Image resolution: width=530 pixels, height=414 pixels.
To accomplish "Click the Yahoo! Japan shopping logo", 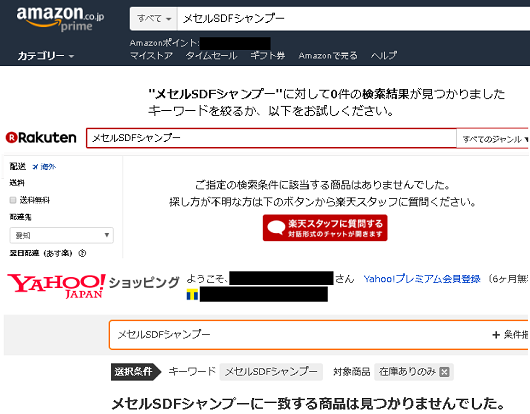I will point(93,286).
